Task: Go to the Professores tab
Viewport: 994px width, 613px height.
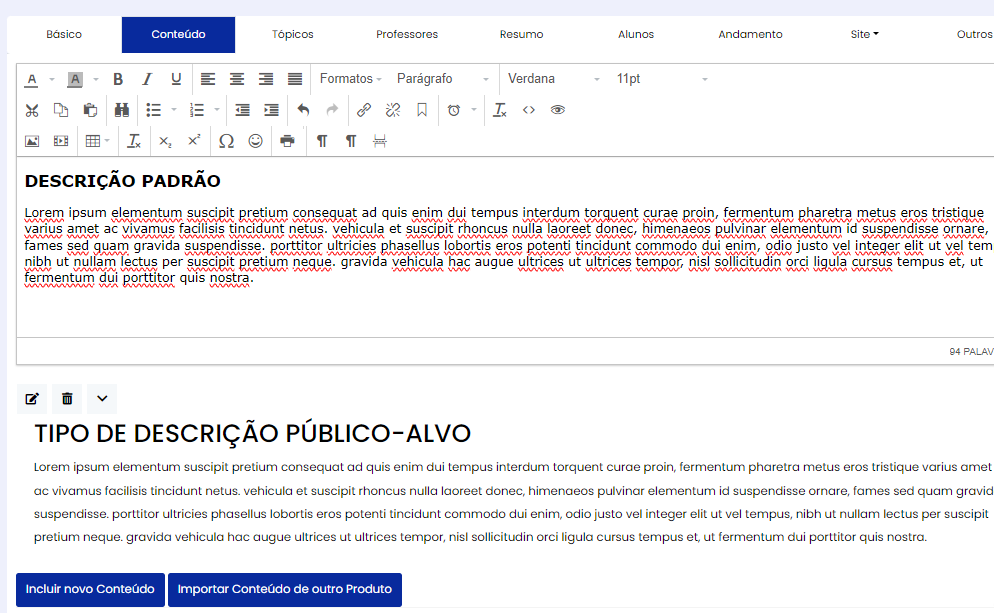Action: tap(407, 35)
